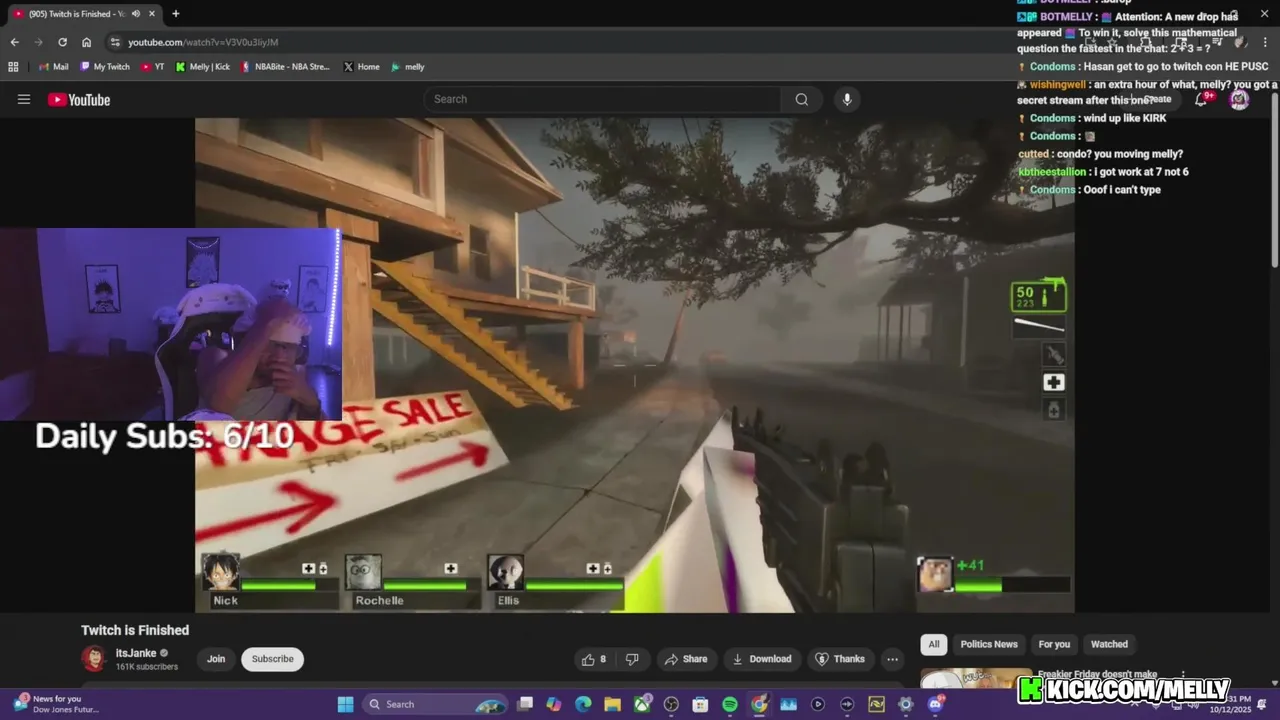The height and width of the screenshot is (720, 1280).
Task: Switch to Chrome on the taskbar
Action: point(759,704)
